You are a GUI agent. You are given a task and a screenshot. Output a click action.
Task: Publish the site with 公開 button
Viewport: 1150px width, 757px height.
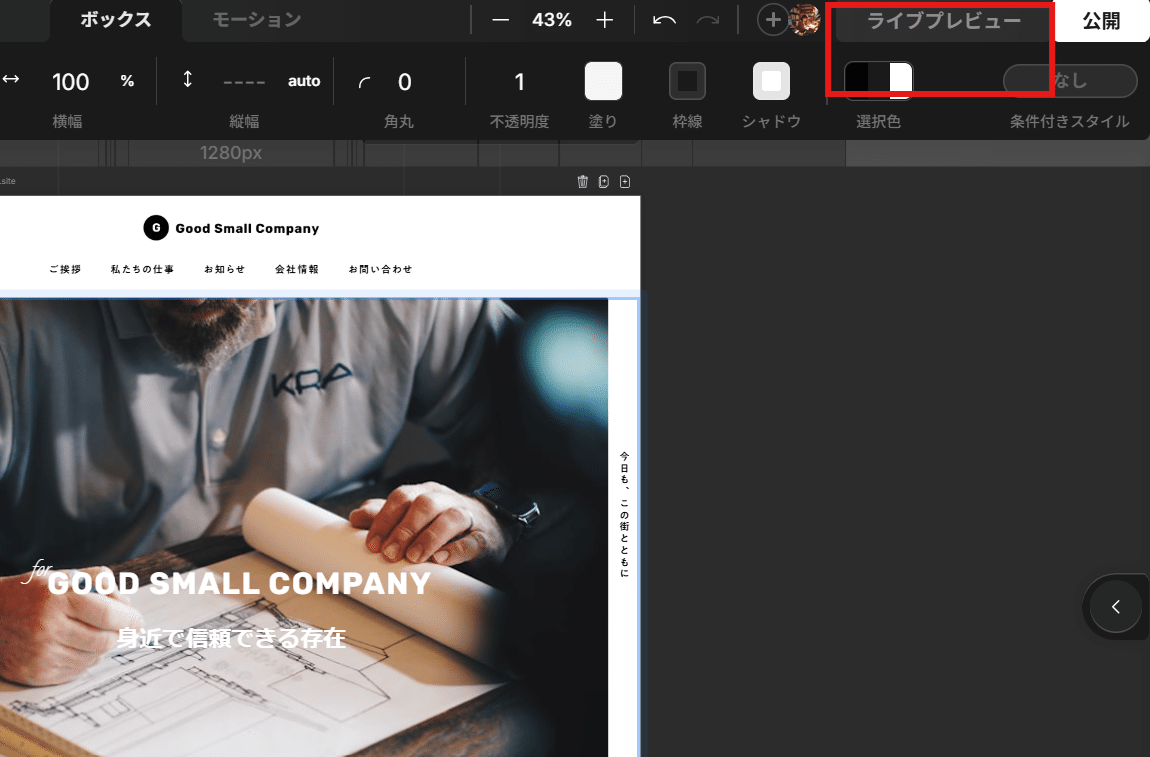click(1102, 21)
